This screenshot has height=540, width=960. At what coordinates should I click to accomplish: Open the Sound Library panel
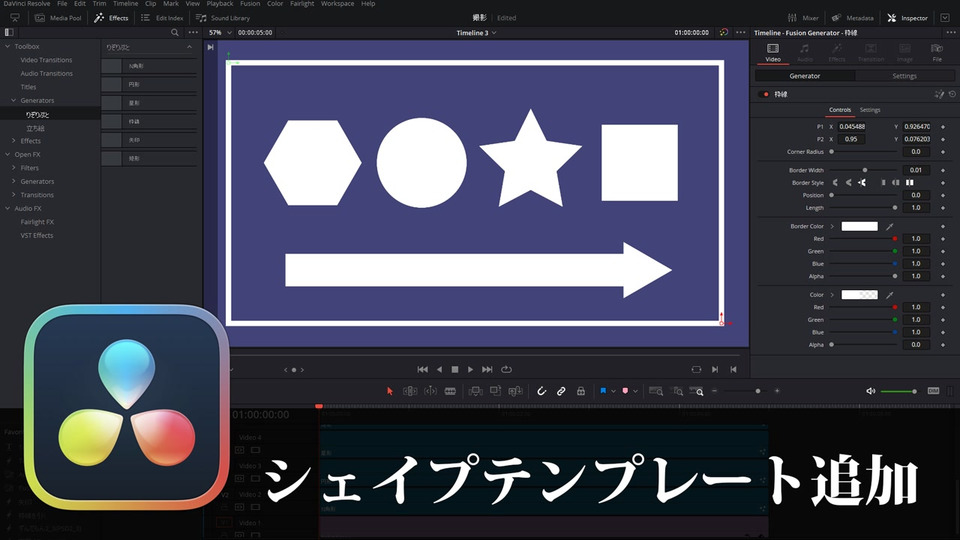pyautogui.click(x=223, y=18)
